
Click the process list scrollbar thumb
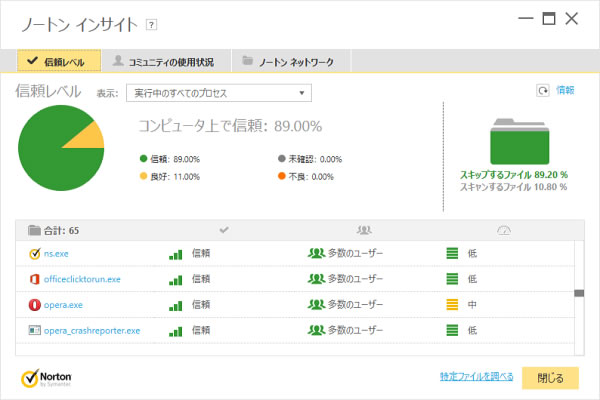click(579, 293)
